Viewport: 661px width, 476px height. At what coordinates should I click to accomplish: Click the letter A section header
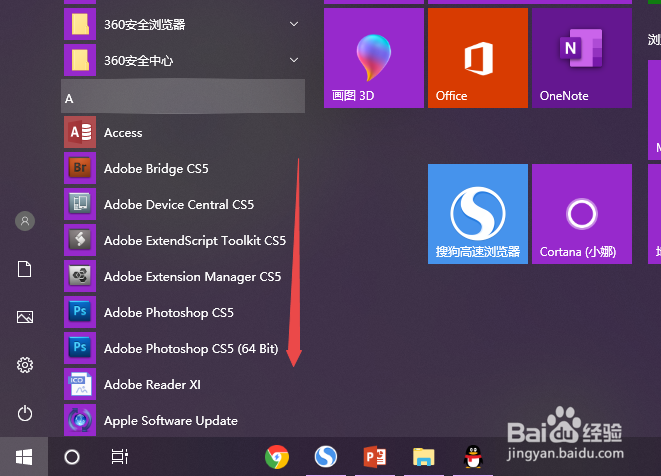[183, 97]
